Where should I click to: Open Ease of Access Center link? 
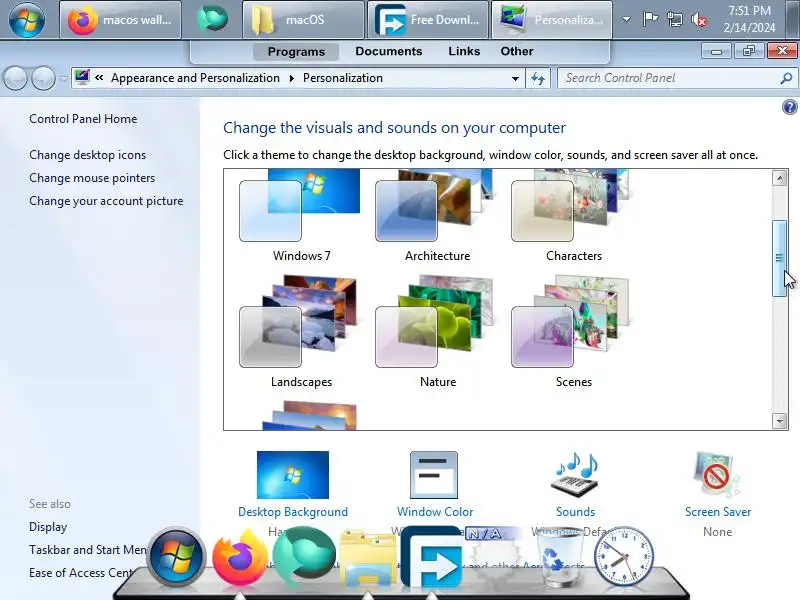click(x=82, y=573)
